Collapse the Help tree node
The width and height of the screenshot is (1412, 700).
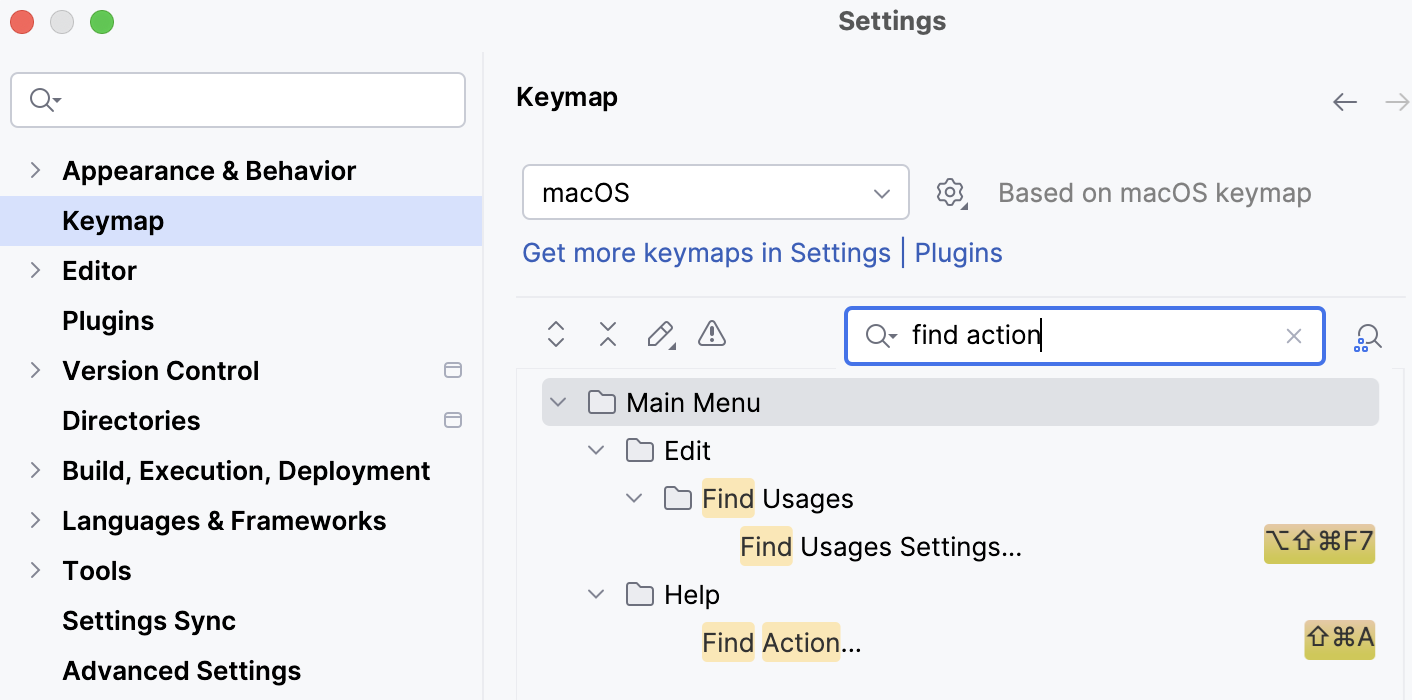coord(596,594)
